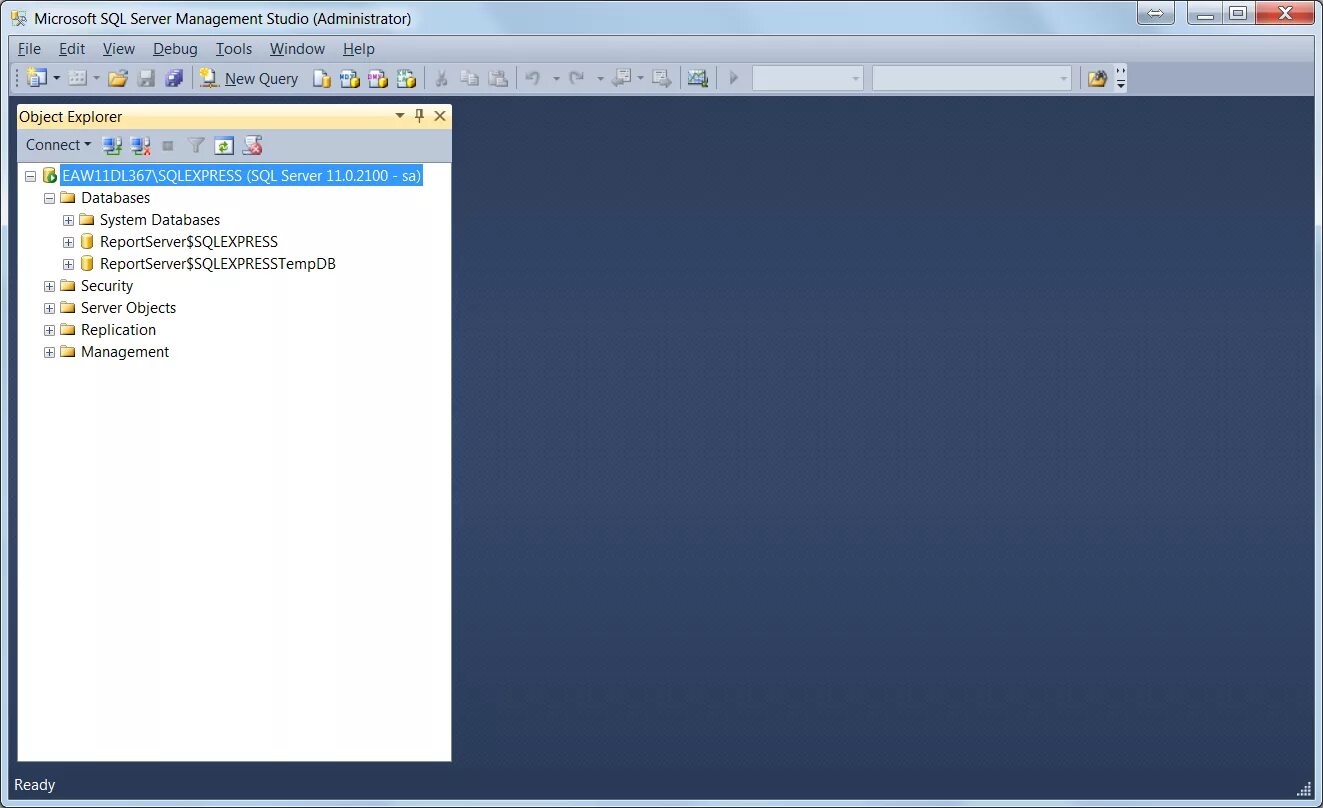Viewport: 1323px width, 808px height.
Task: Open the Edit menu
Action: click(x=72, y=48)
